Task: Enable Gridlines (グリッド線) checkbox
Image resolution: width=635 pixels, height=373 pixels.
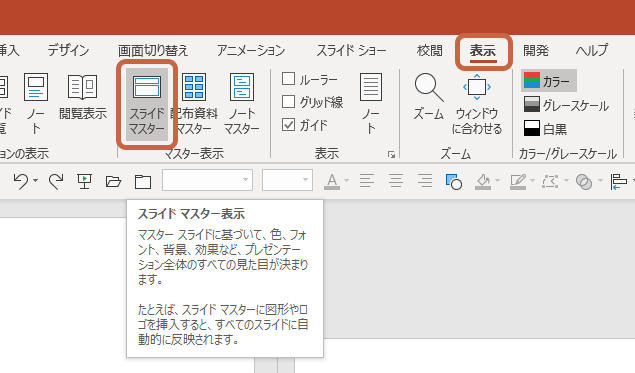Action: [288, 101]
